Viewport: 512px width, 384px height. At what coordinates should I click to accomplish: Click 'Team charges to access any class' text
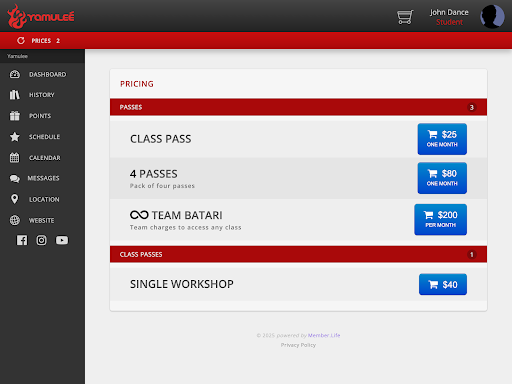(185, 227)
